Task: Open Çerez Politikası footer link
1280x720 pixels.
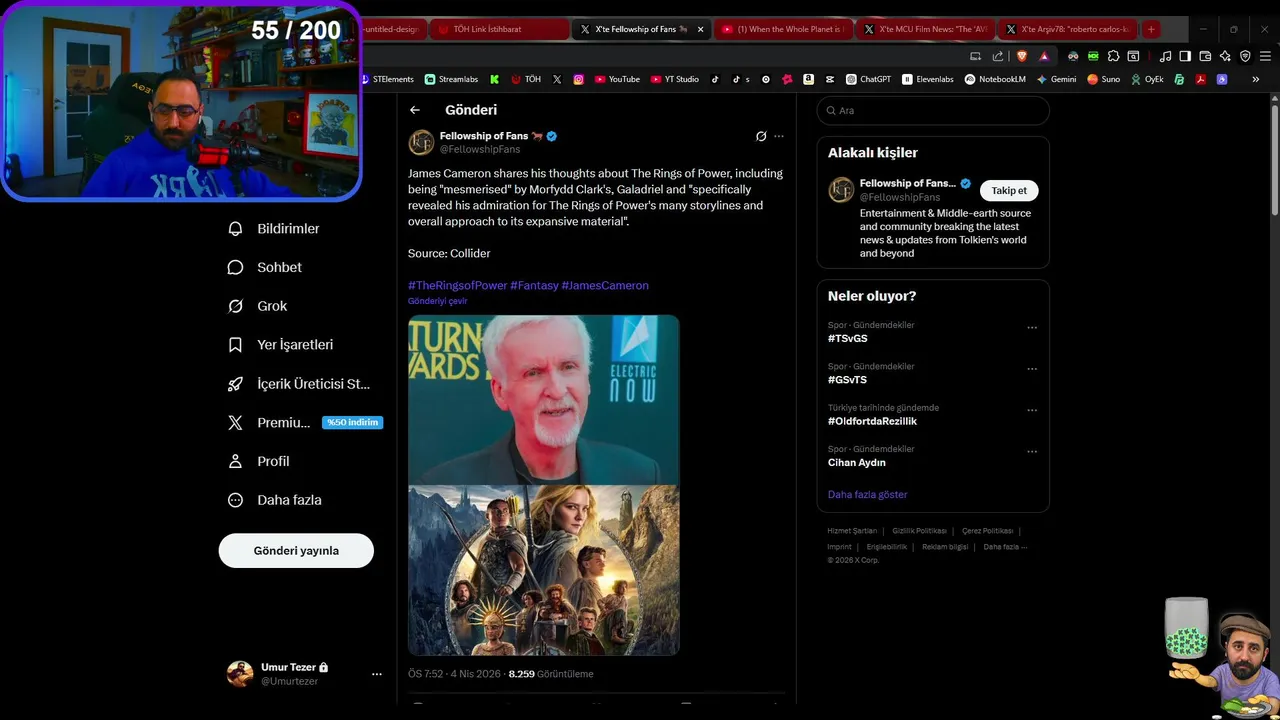Action: coord(987,531)
